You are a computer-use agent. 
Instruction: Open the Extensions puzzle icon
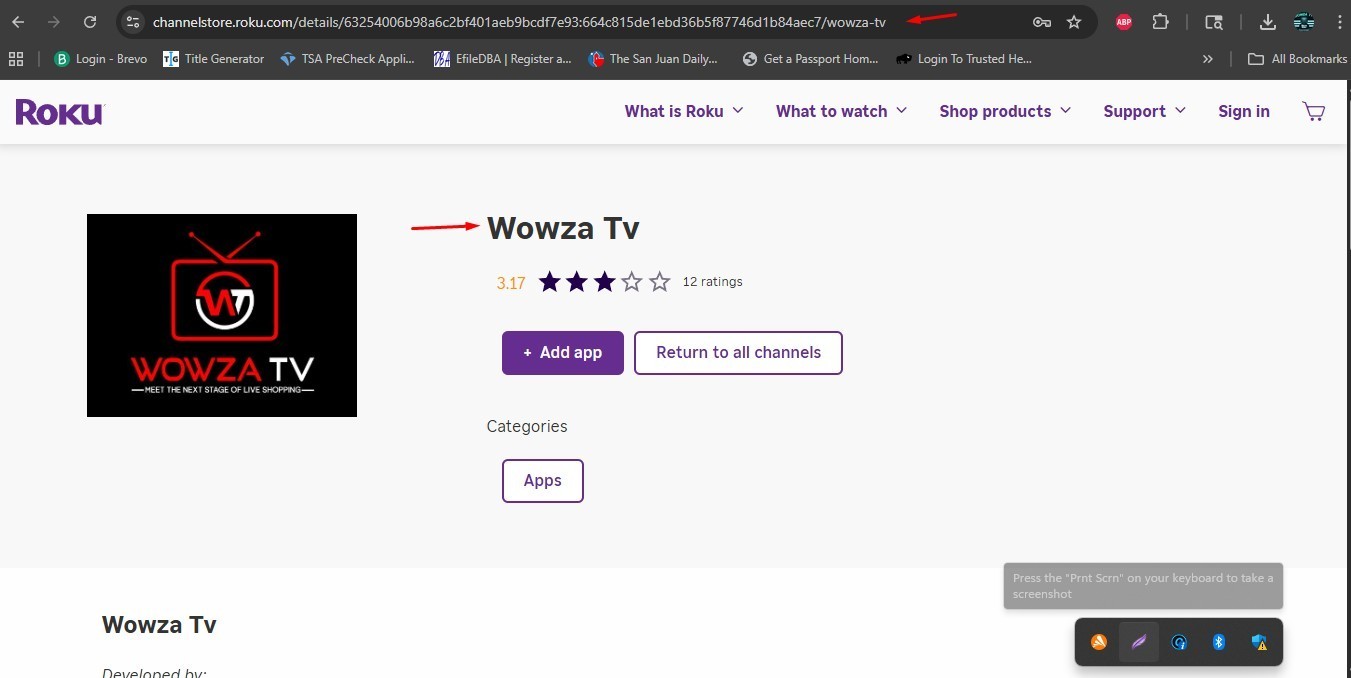tap(1160, 22)
